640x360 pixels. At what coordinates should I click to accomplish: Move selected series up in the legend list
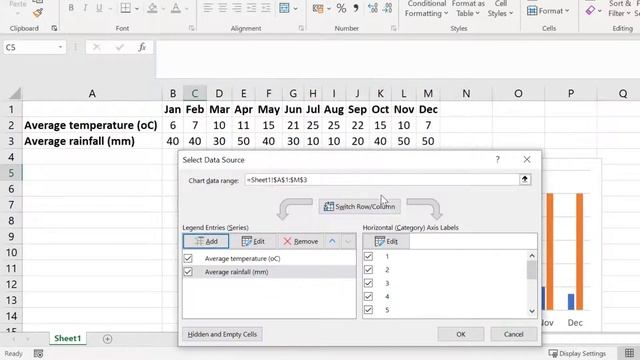(x=332, y=242)
